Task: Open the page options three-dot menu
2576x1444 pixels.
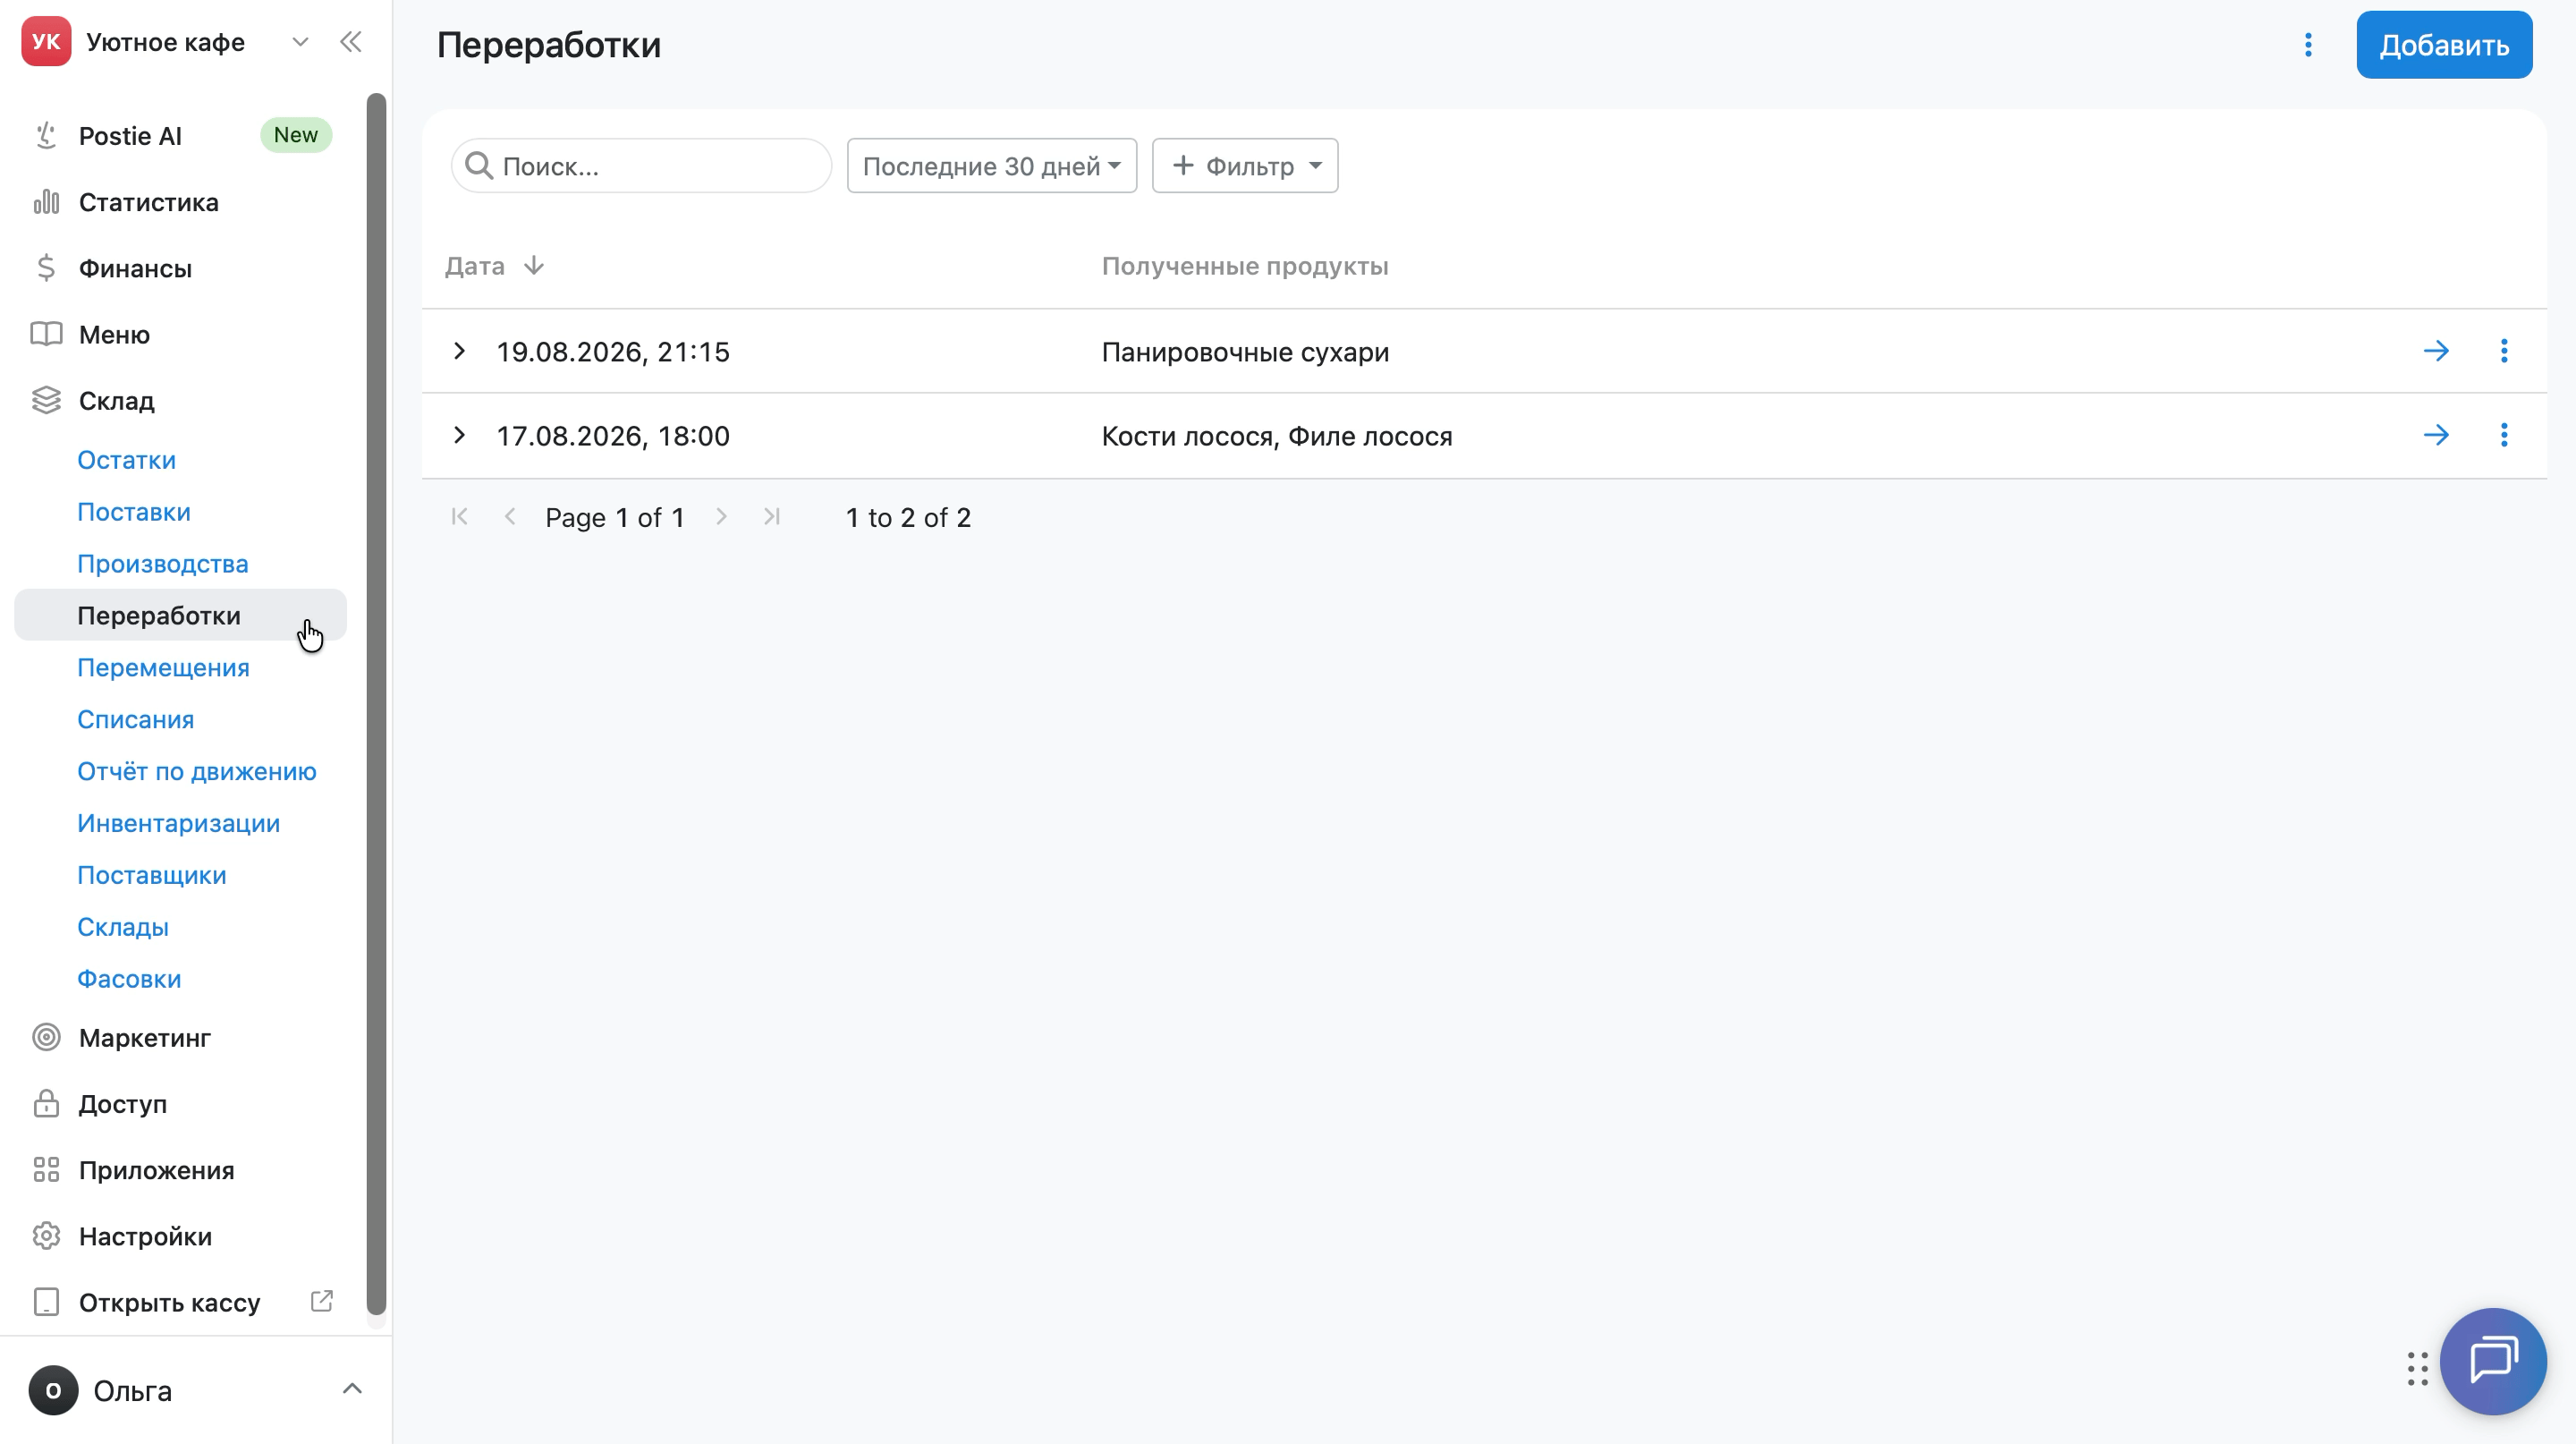Action: tap(2308, 45)
